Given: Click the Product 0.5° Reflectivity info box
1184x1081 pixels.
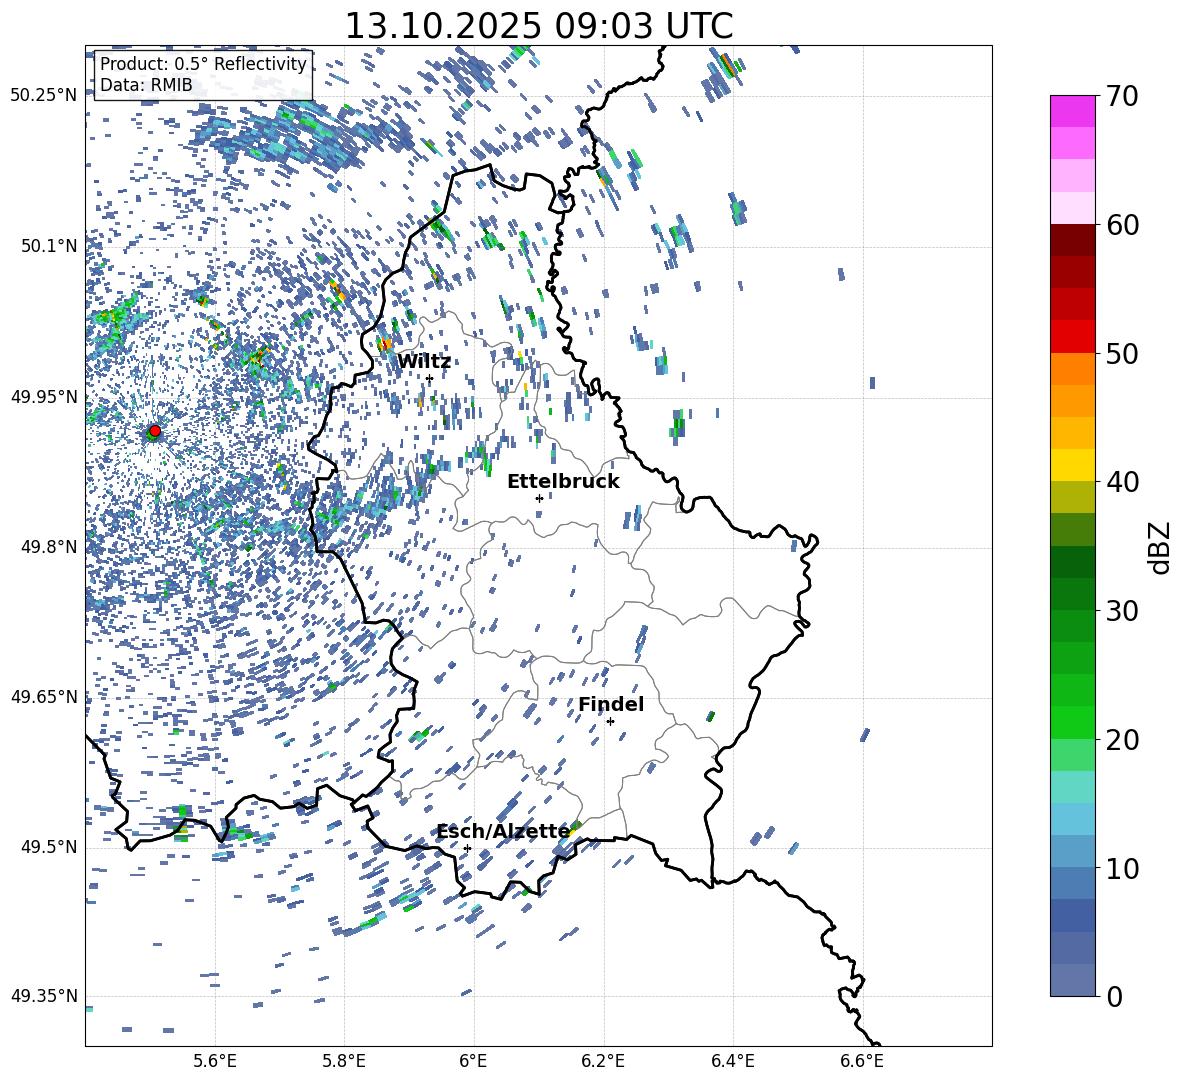Looking at the screenshot, I should (x=203, y=75).
